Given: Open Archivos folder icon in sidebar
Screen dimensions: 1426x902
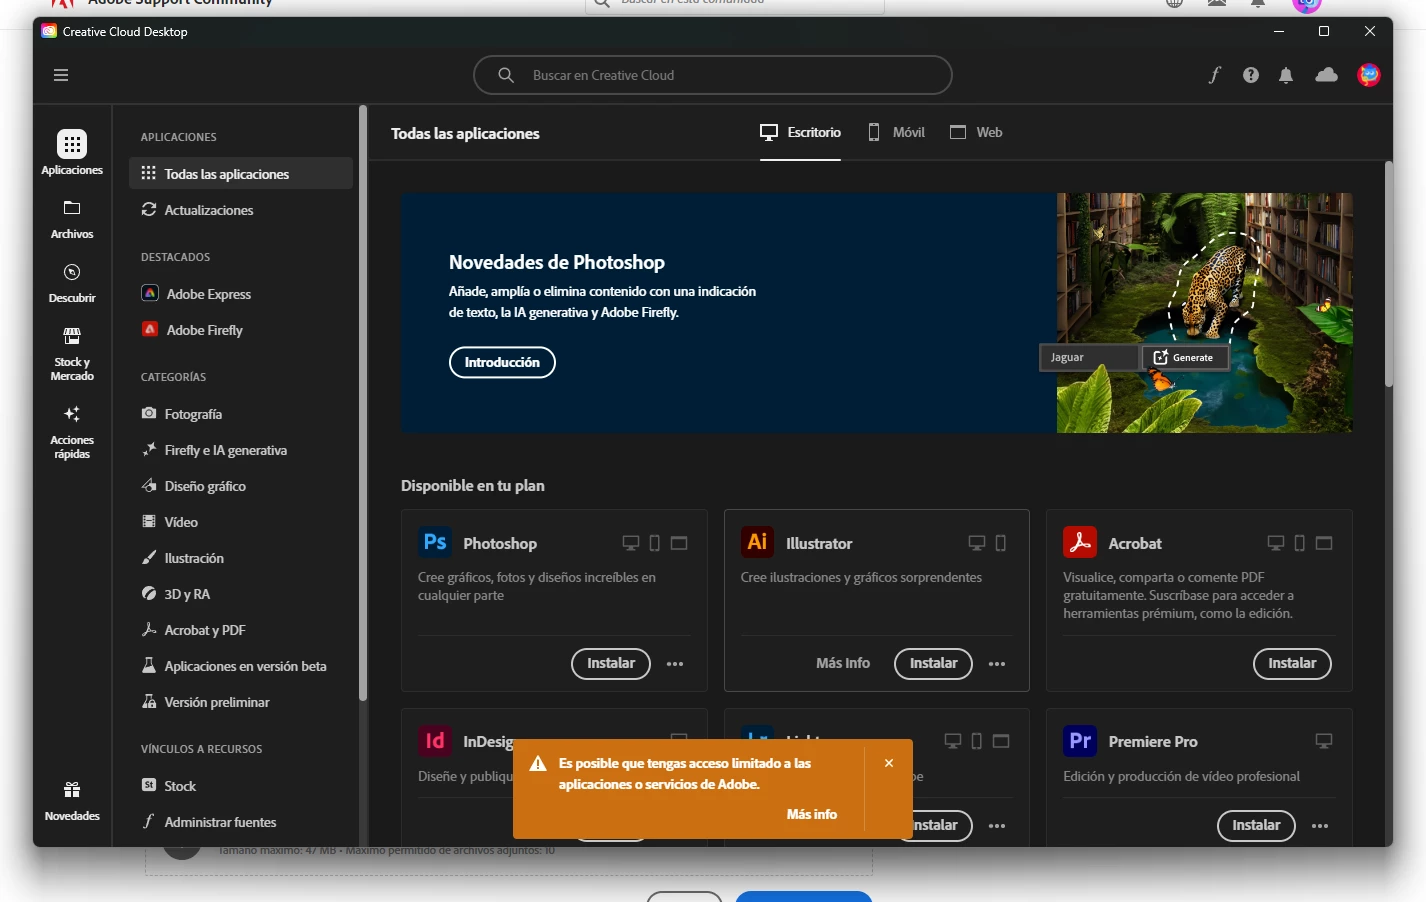Looking at the screenshot, I should pyautogui.click(x=72, y=208).
